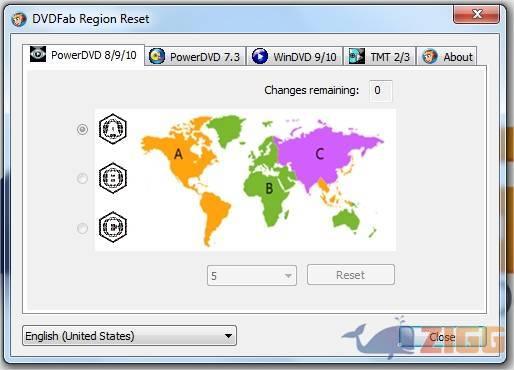Click the Reset button
Image resolution: width=514 pixels, height=370 pixels.
351,275
